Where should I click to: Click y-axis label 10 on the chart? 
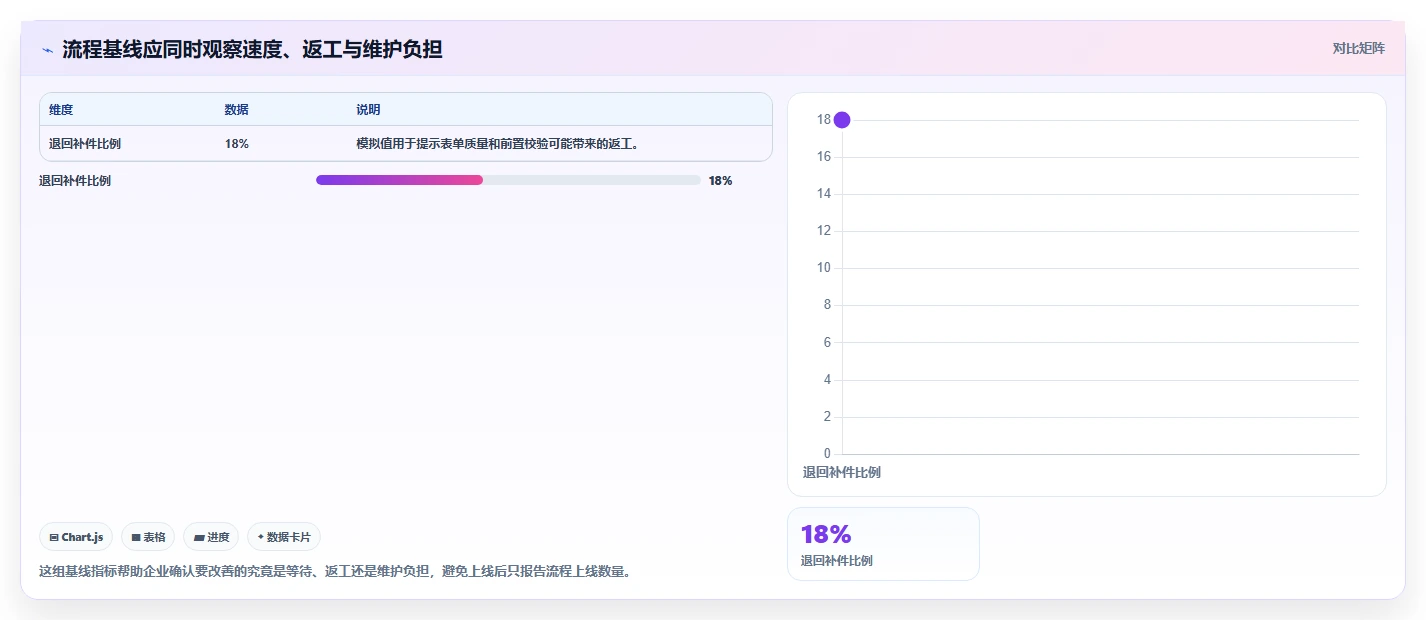[x=824, y=268]
